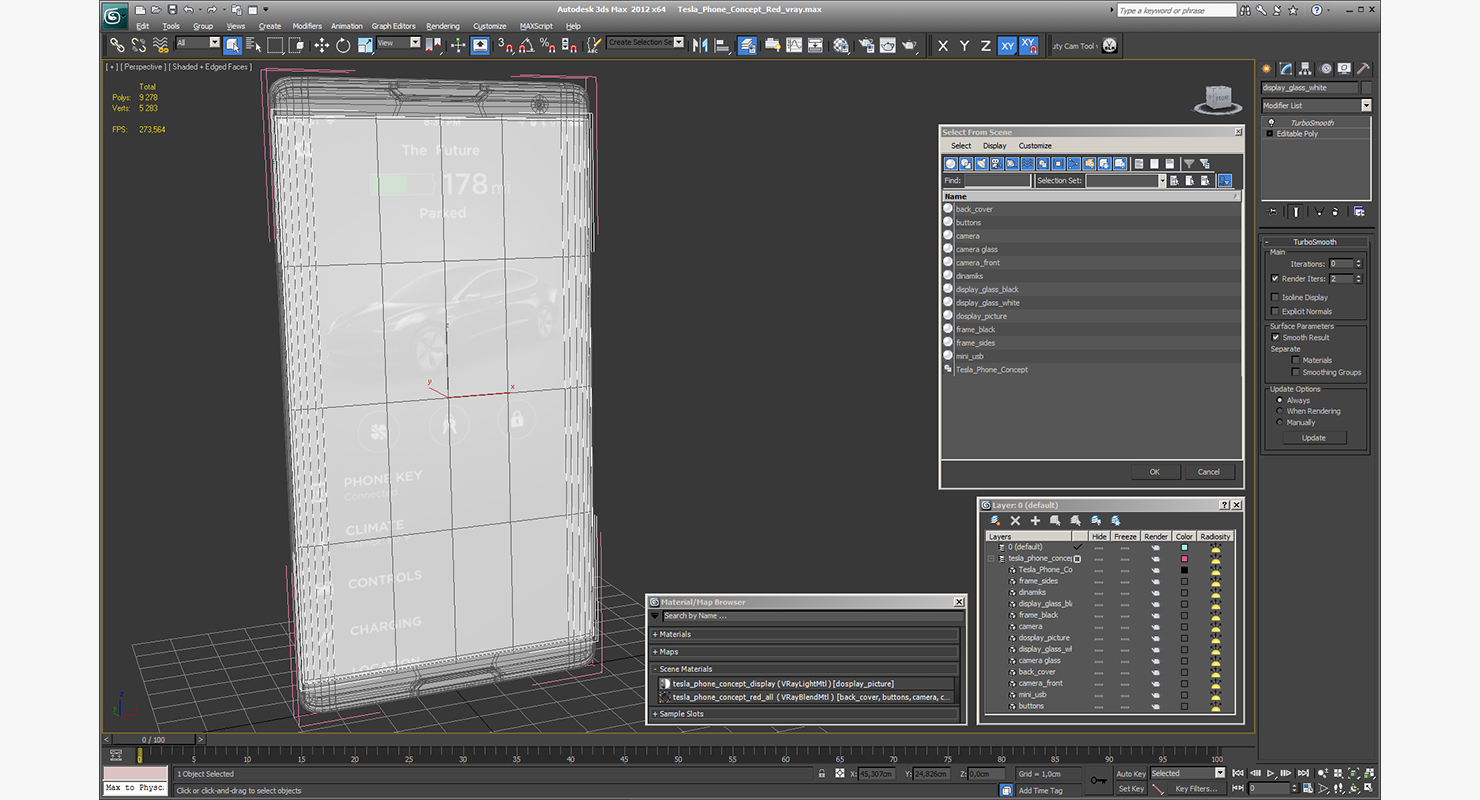1480x800 pixels.
Task: Click ViewCube home cube in viewport
Action: [1218, 98]
